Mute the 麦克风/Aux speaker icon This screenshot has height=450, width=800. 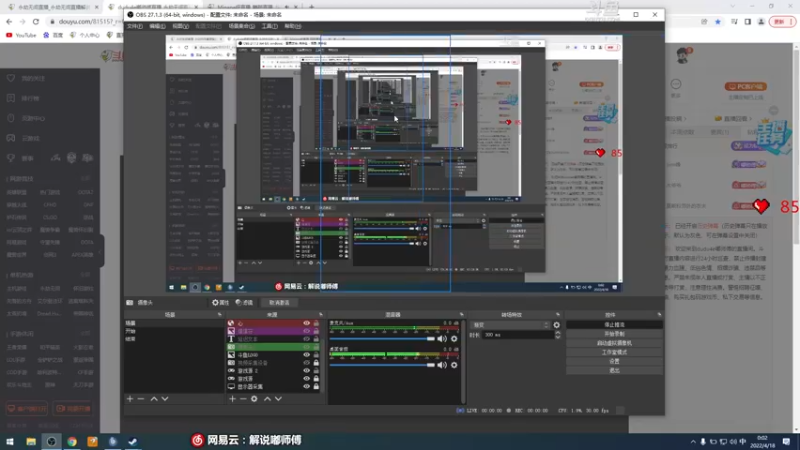[x=442, y=339]
